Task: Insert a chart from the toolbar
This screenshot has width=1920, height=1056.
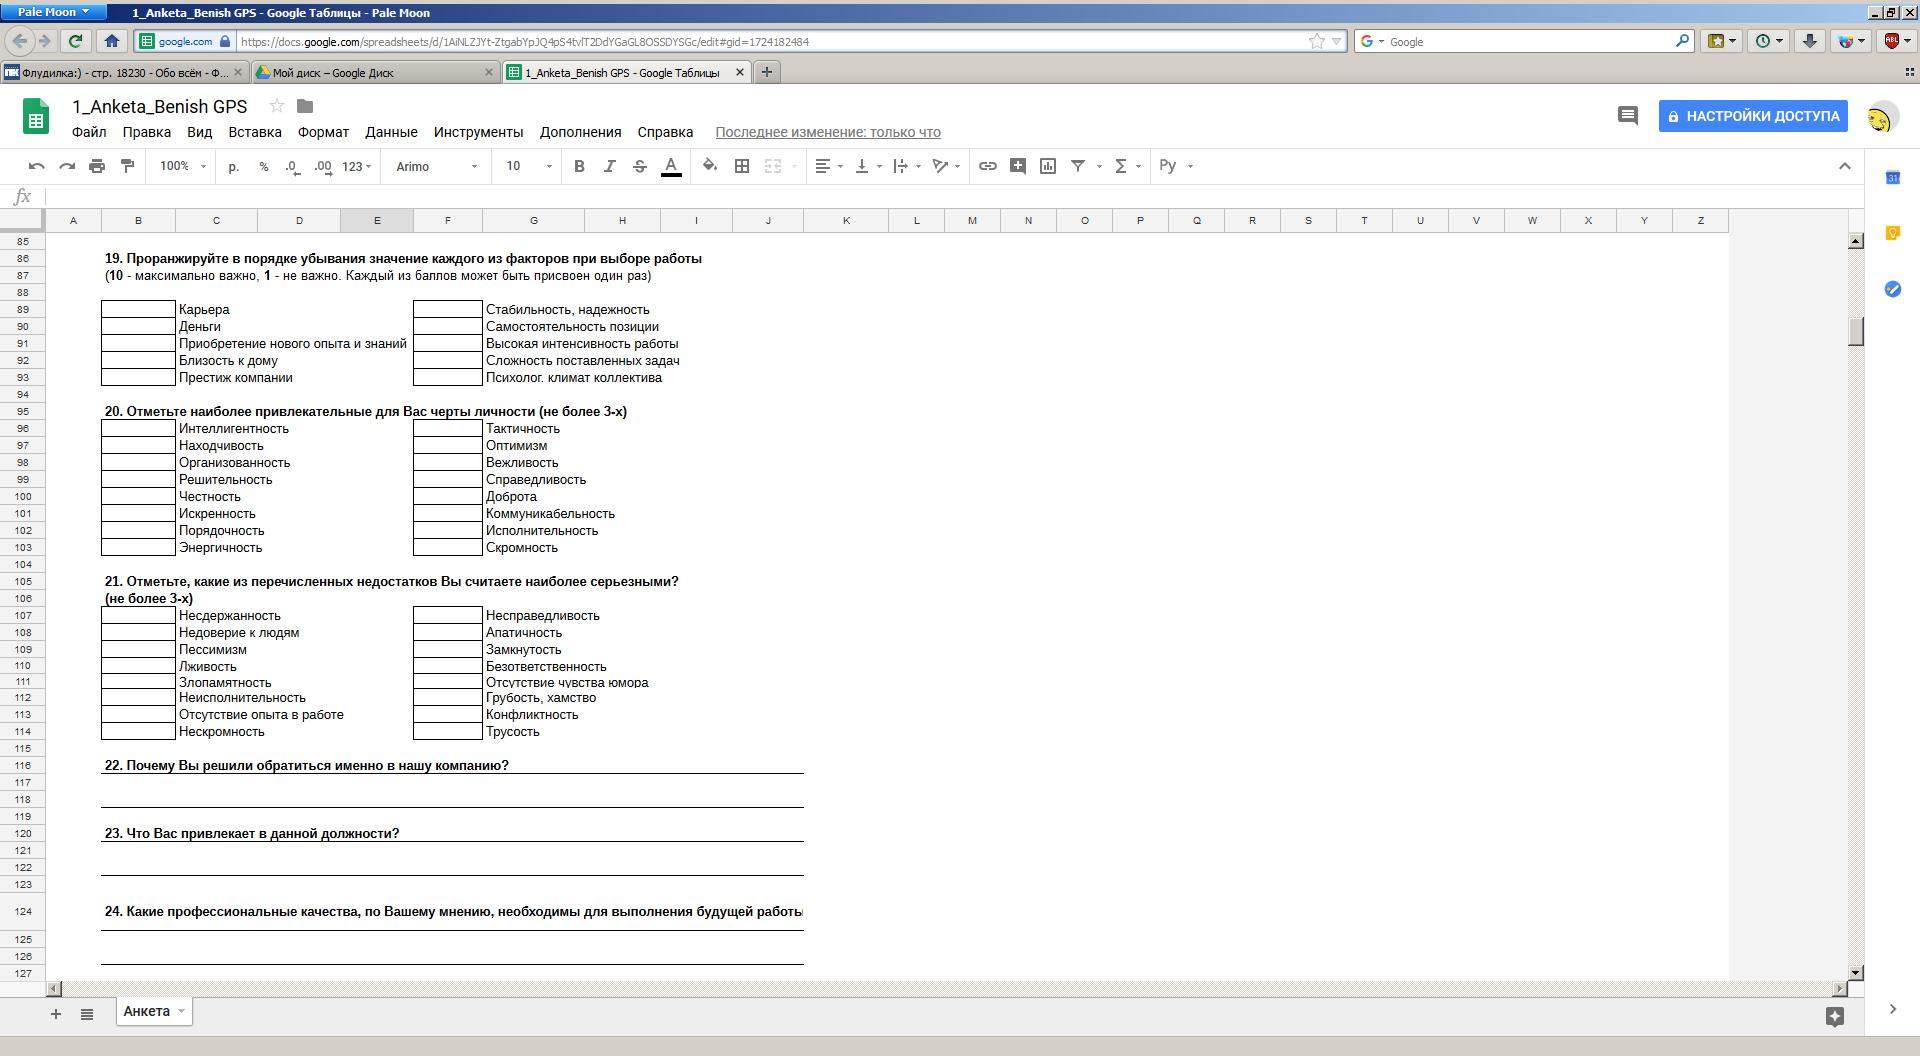Action: pos(1048,166)
